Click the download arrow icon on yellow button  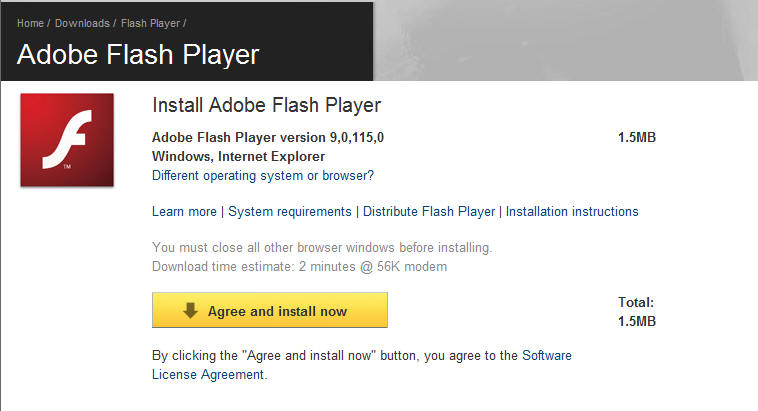click(190, 310)
